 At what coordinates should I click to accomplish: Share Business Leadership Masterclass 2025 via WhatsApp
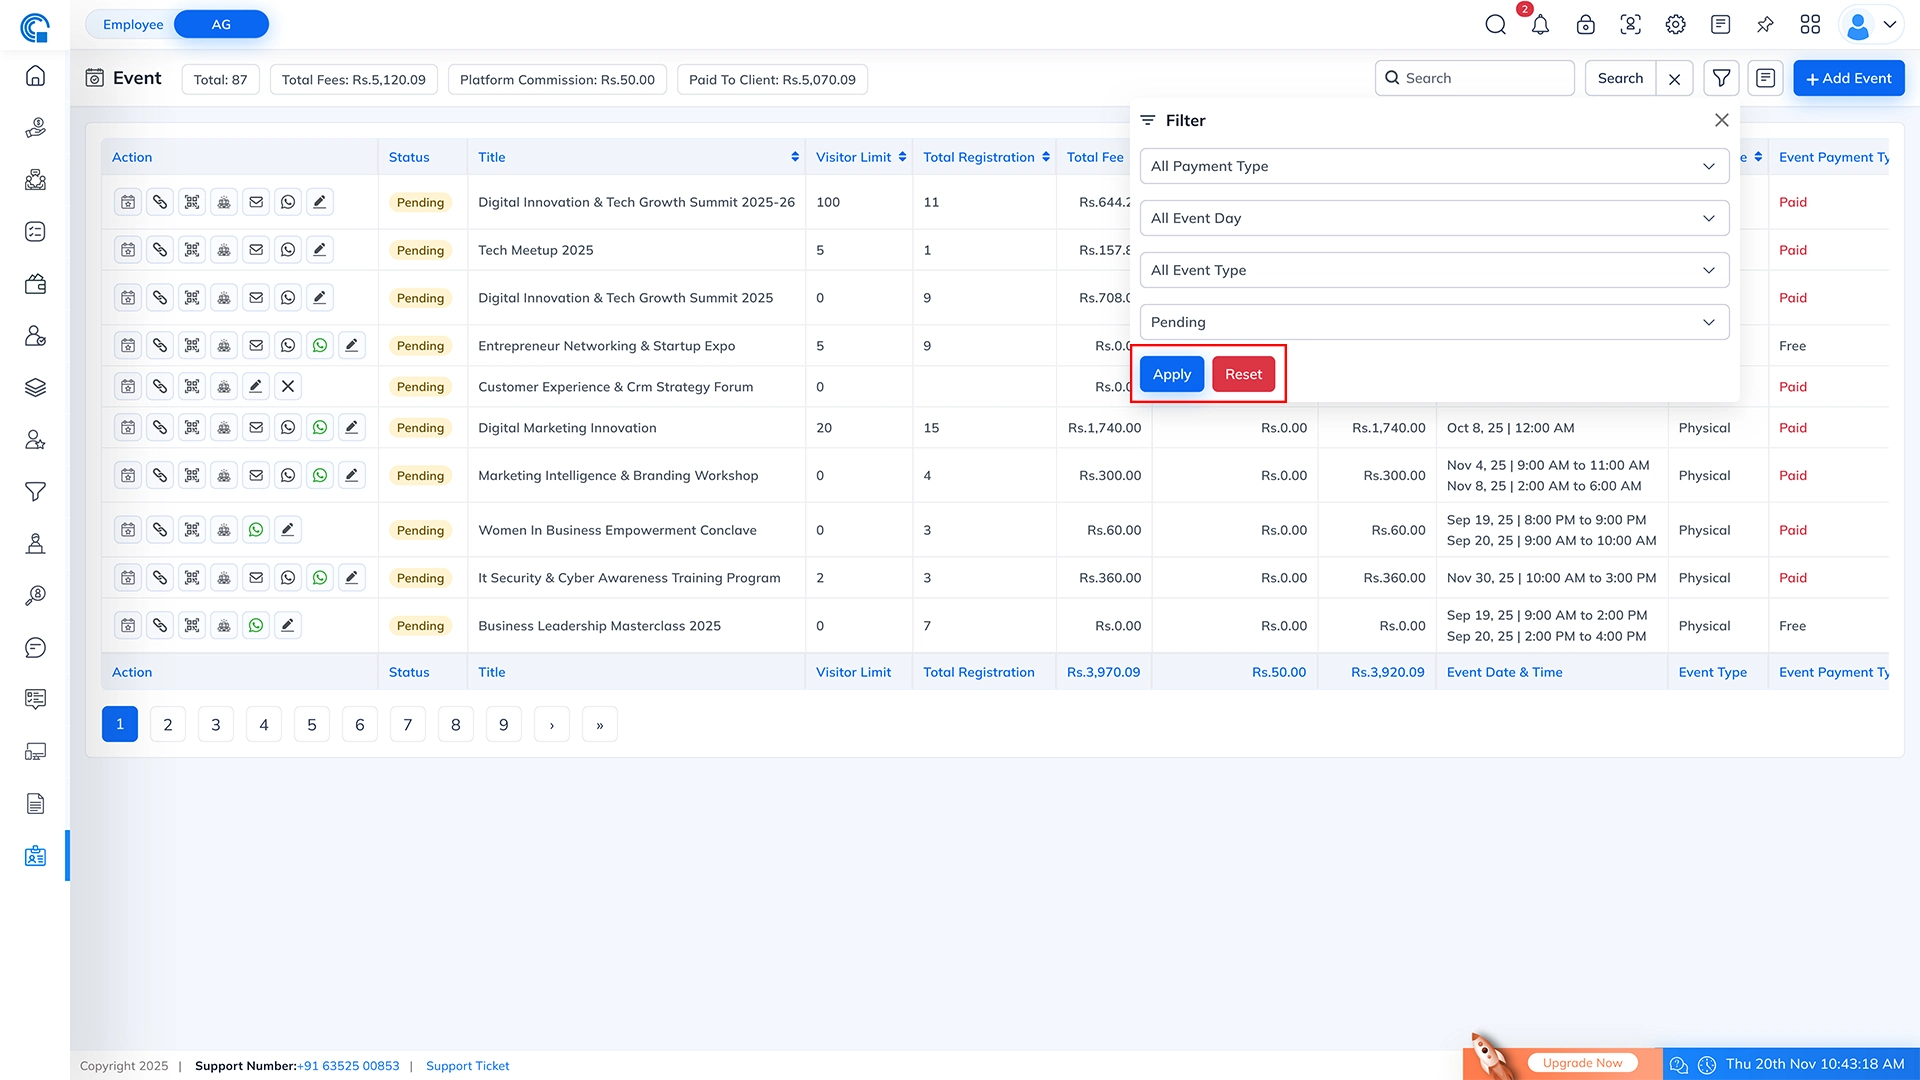[x=256, y=625]
